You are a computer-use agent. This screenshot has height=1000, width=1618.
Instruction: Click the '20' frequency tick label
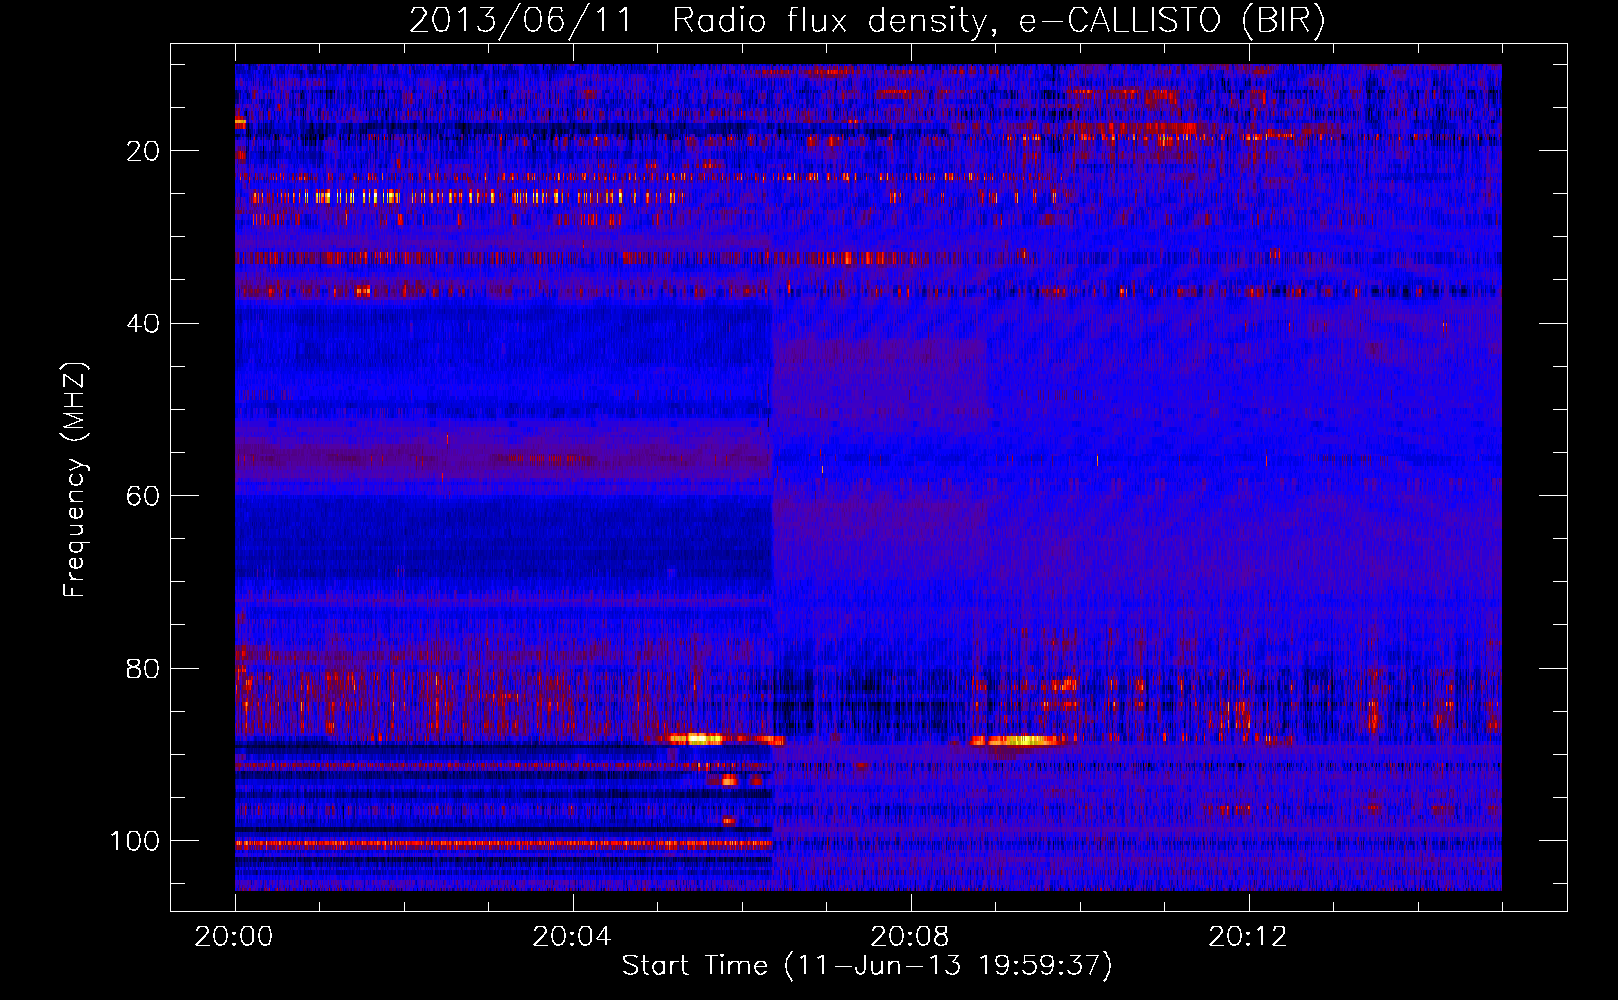click(143, 151)
